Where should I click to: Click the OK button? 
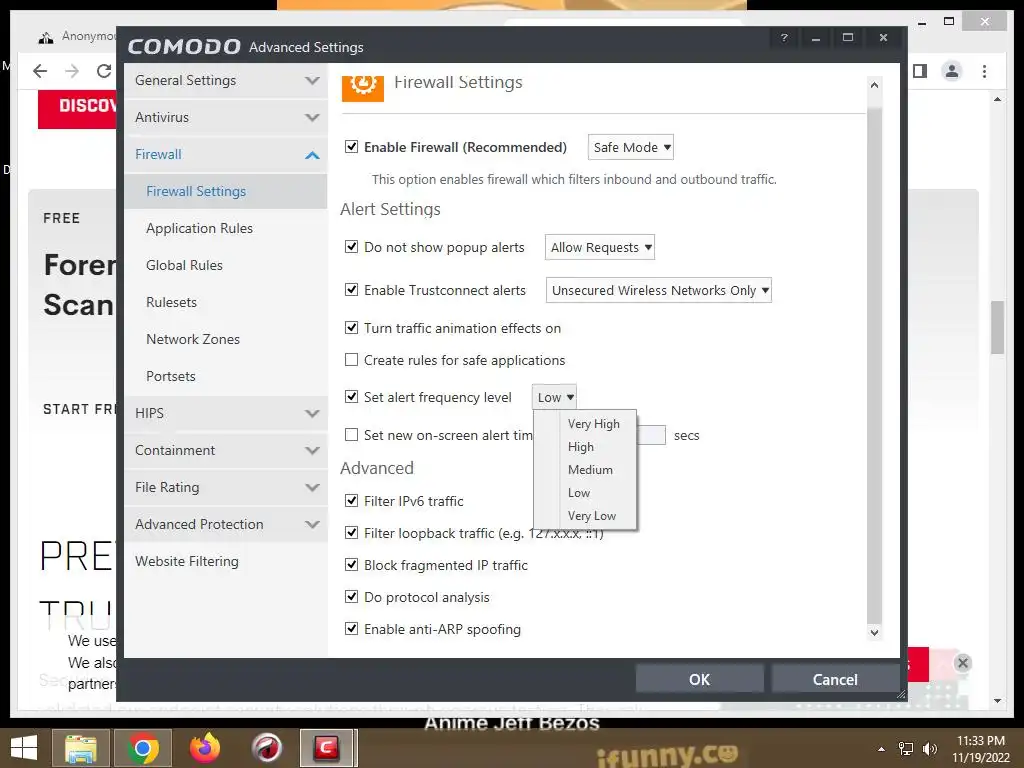[x=699, y=679]
